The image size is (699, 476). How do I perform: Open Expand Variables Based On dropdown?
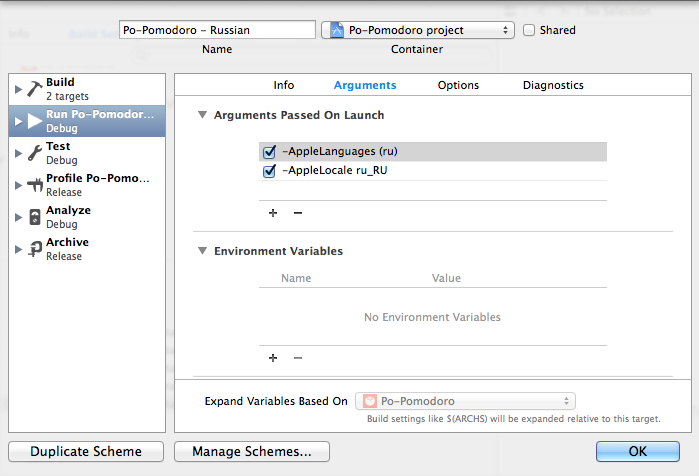click(x=465, y=401)
